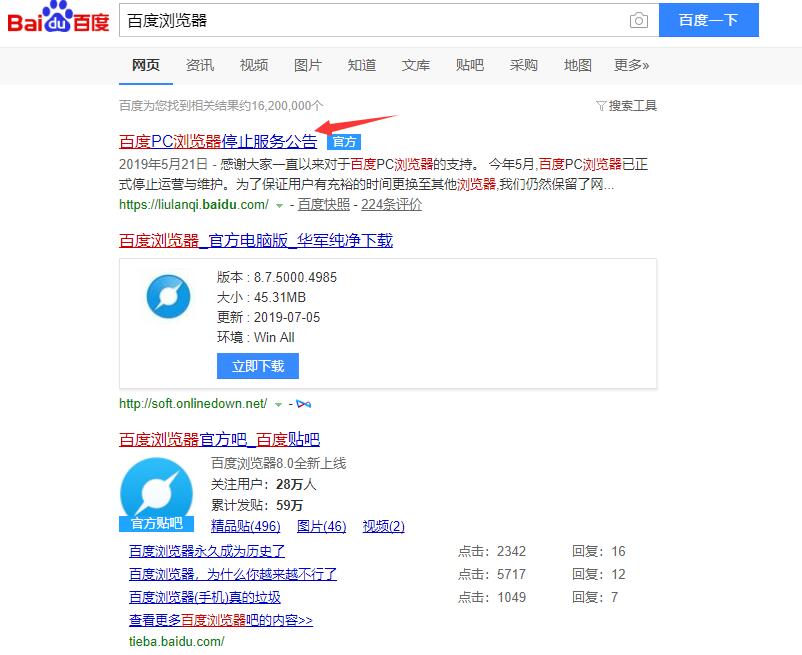Switch to the 网页 tab

146,65
